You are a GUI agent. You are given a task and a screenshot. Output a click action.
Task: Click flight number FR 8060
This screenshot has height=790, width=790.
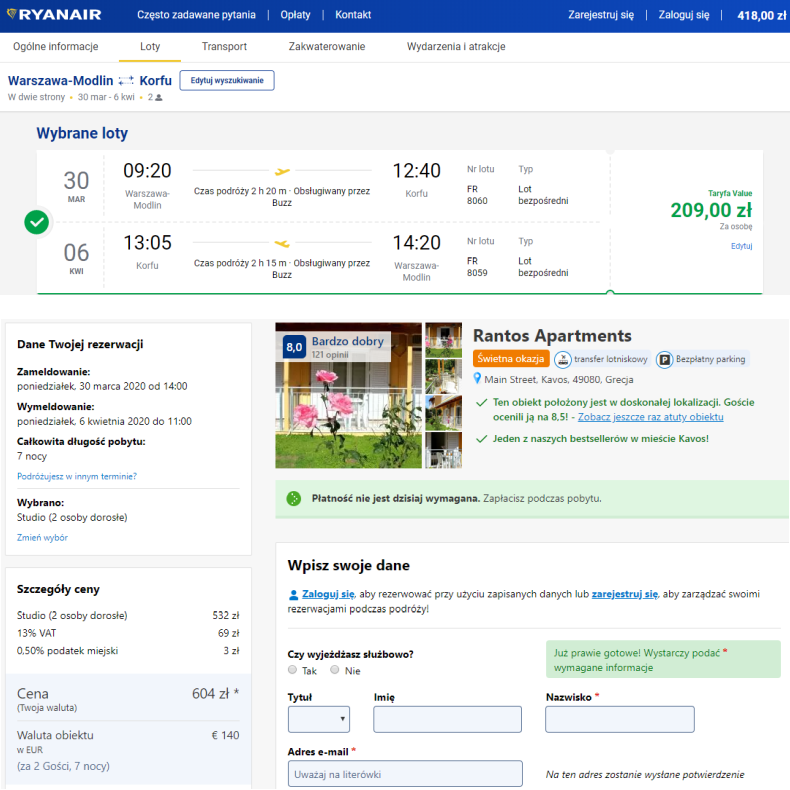click(477, 195)
